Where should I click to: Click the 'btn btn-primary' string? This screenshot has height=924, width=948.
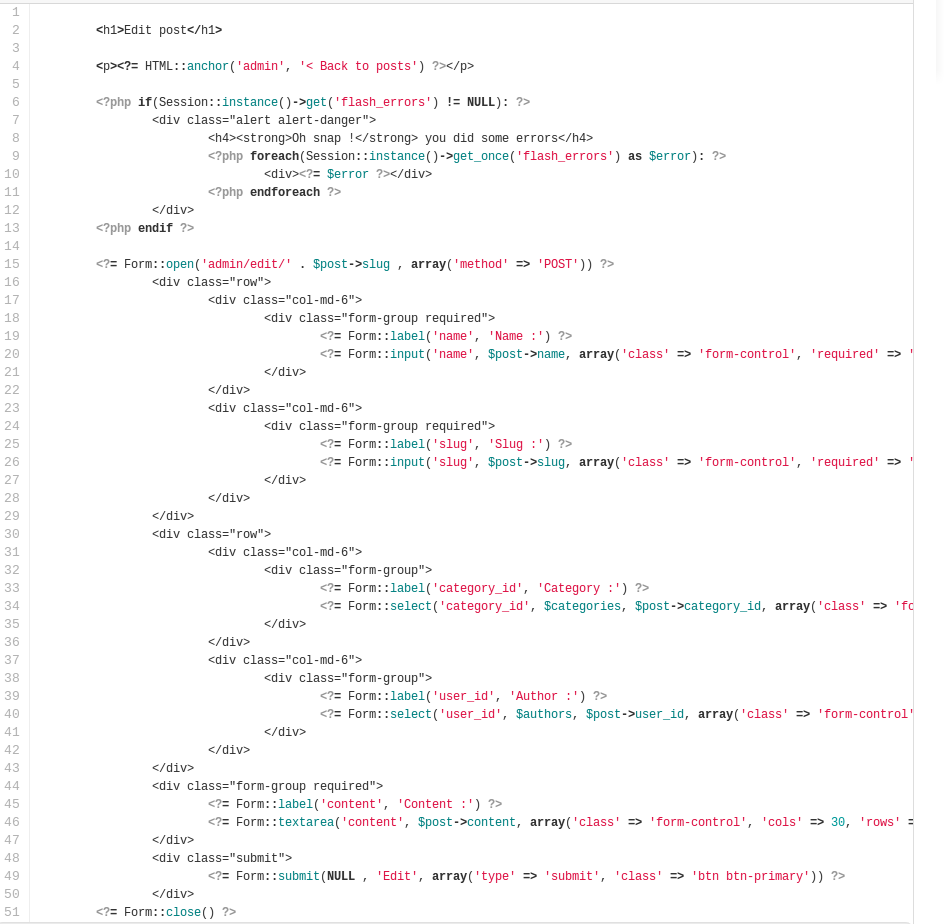coord(750,876)
